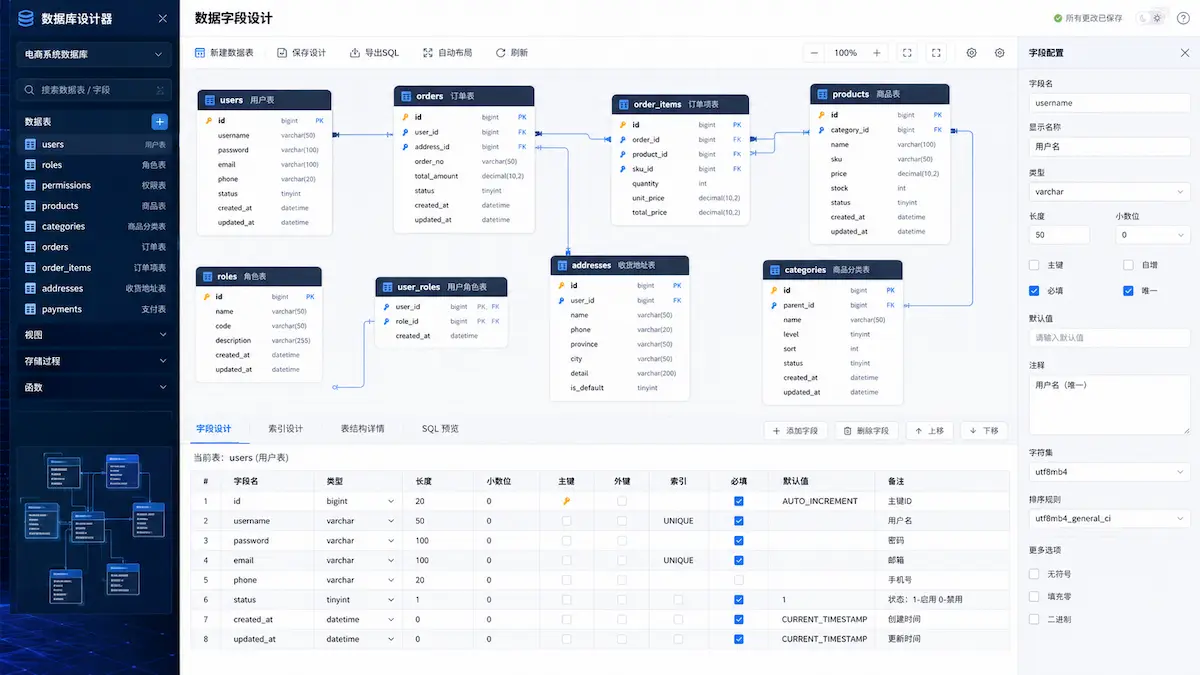The width and height of the screenshot is (1200, 675).
Task: Add a new table with the 数据表 plus button
Action: 159,121
